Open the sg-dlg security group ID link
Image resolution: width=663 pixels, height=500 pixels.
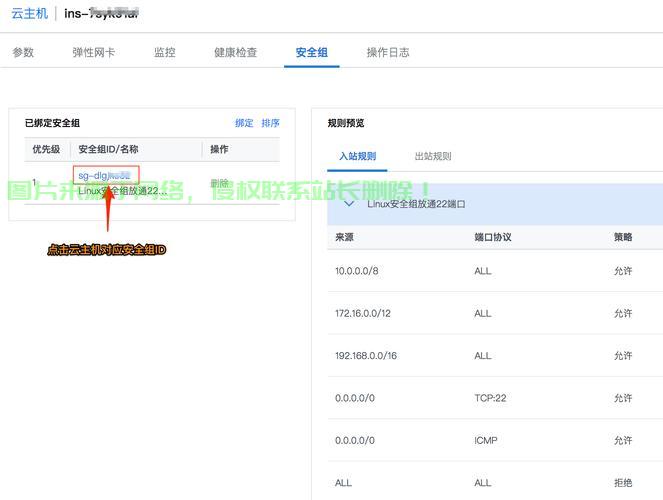(x=104, y=175)
